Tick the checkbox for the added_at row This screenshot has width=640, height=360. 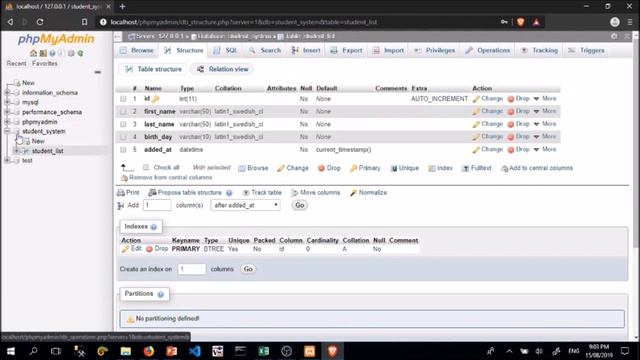click(x=123, y=150)
